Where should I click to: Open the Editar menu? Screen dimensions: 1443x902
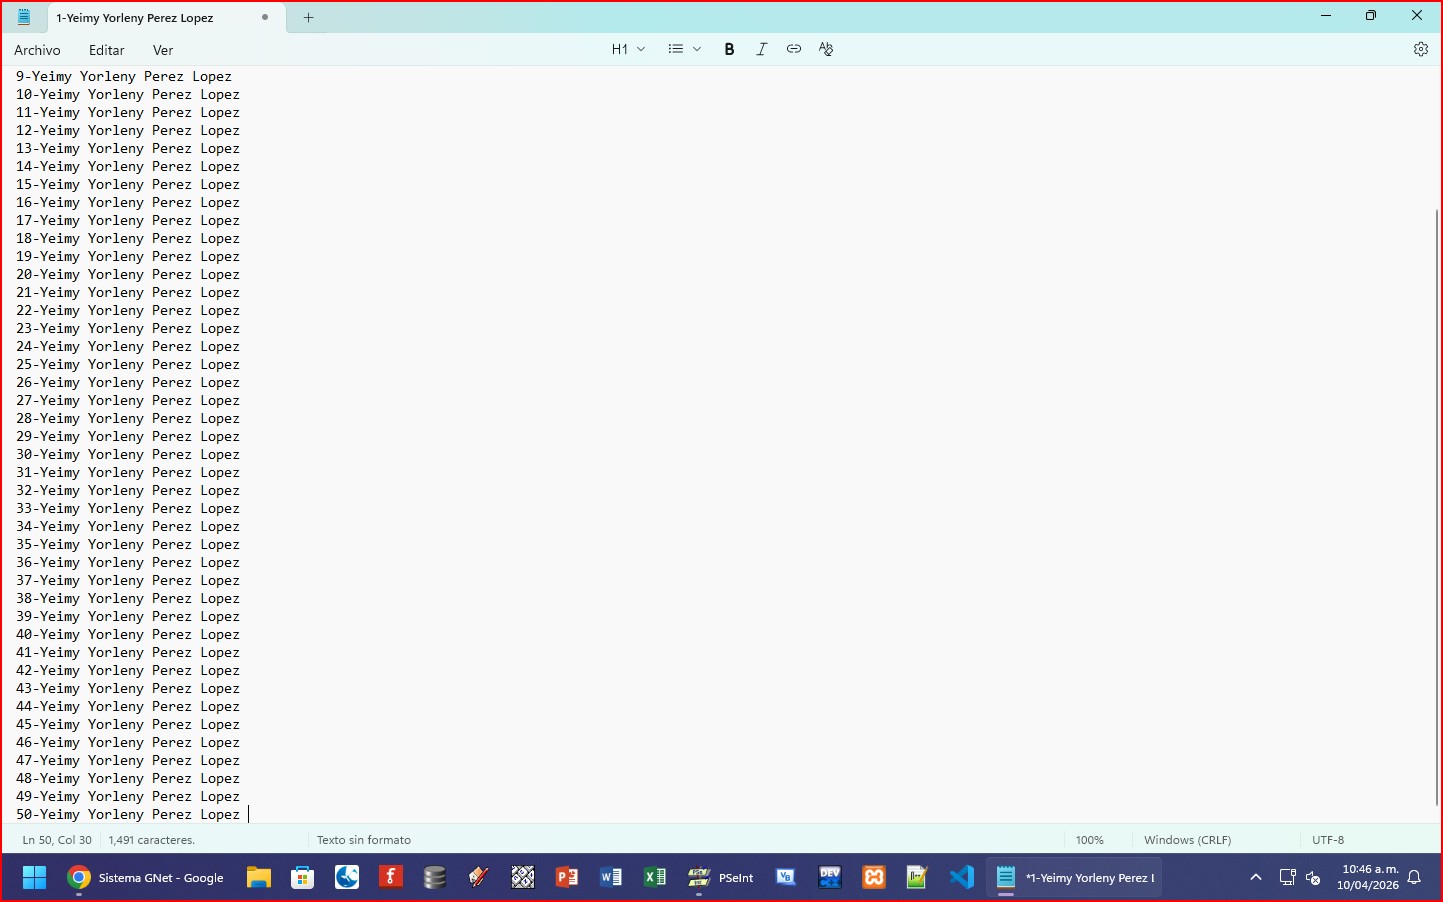106,50
